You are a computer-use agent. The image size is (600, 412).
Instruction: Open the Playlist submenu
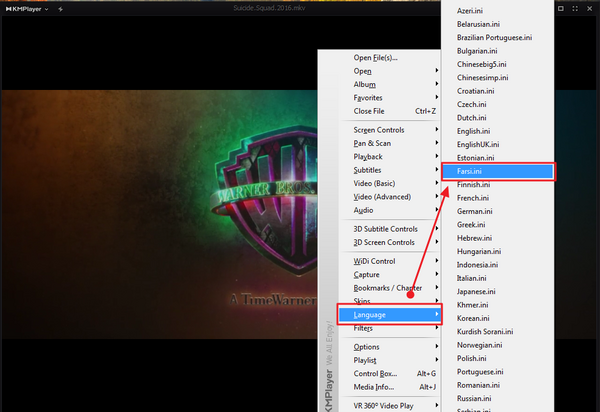tap(390, 360)
